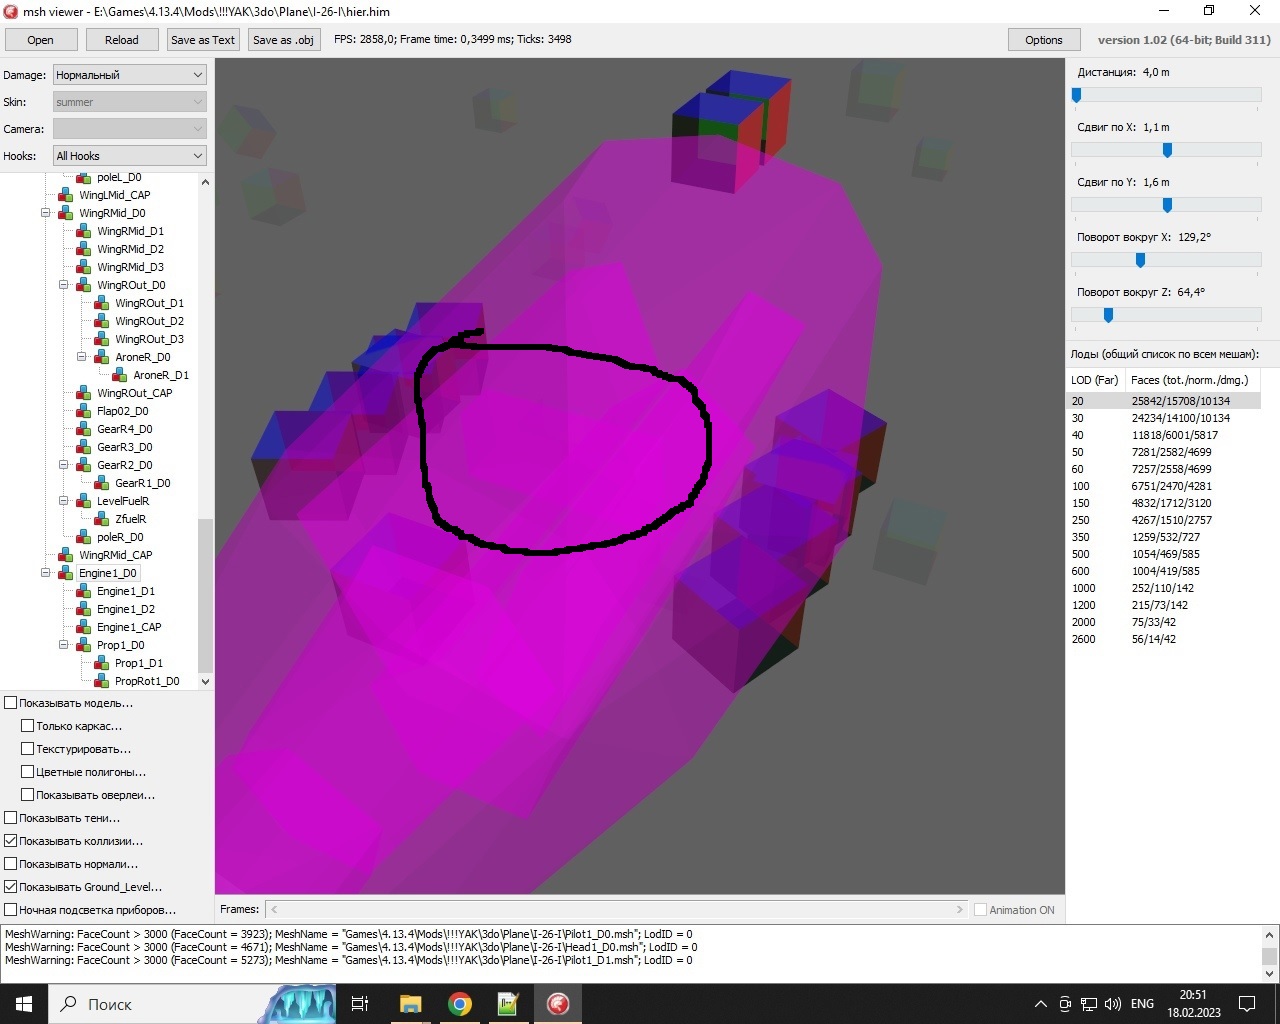Collapse the WingRMid_D0 tree node
The width and height of the screenshot is (1280, 1024).
pos(46,213)
